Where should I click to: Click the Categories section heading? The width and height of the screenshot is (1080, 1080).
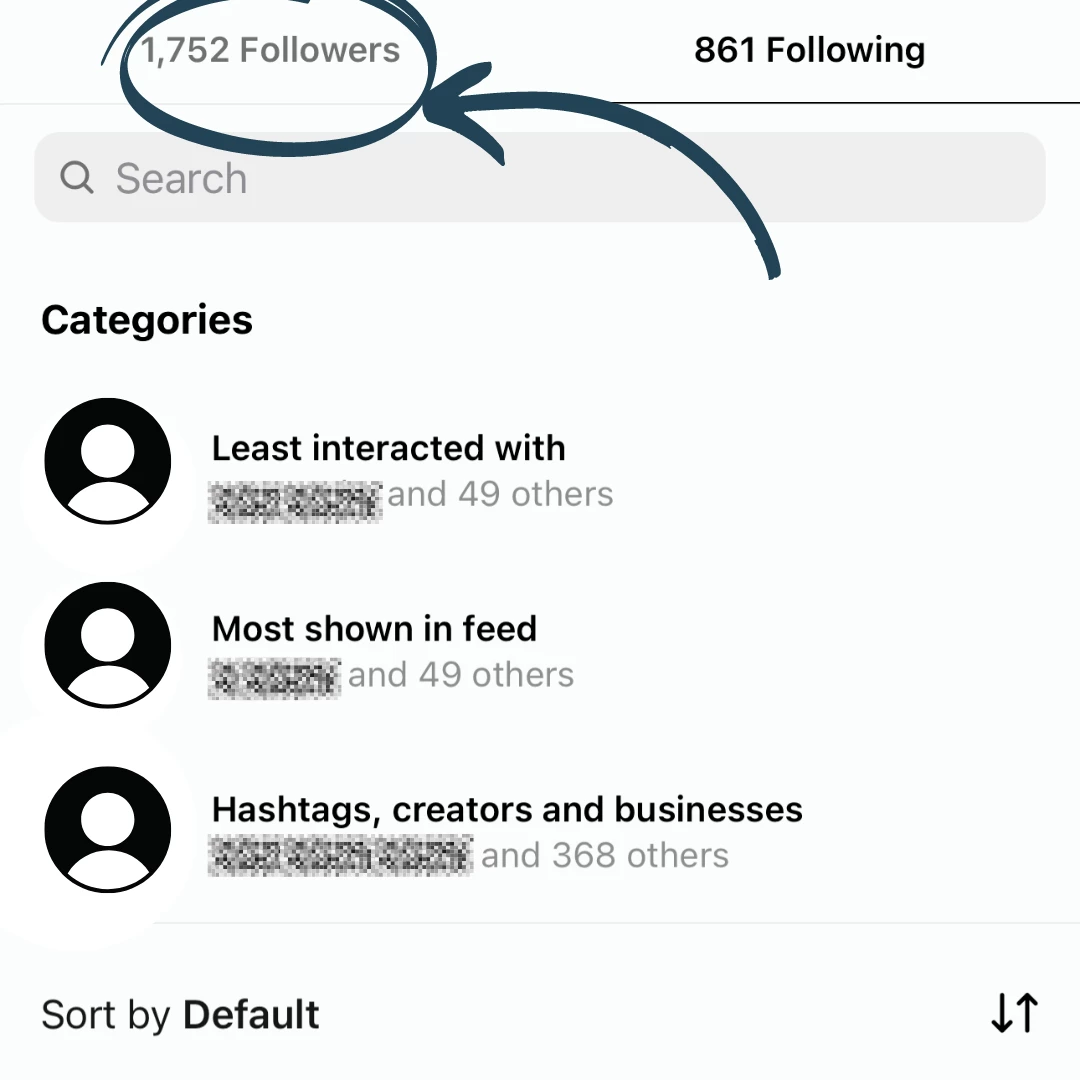[x=146, y=319]
